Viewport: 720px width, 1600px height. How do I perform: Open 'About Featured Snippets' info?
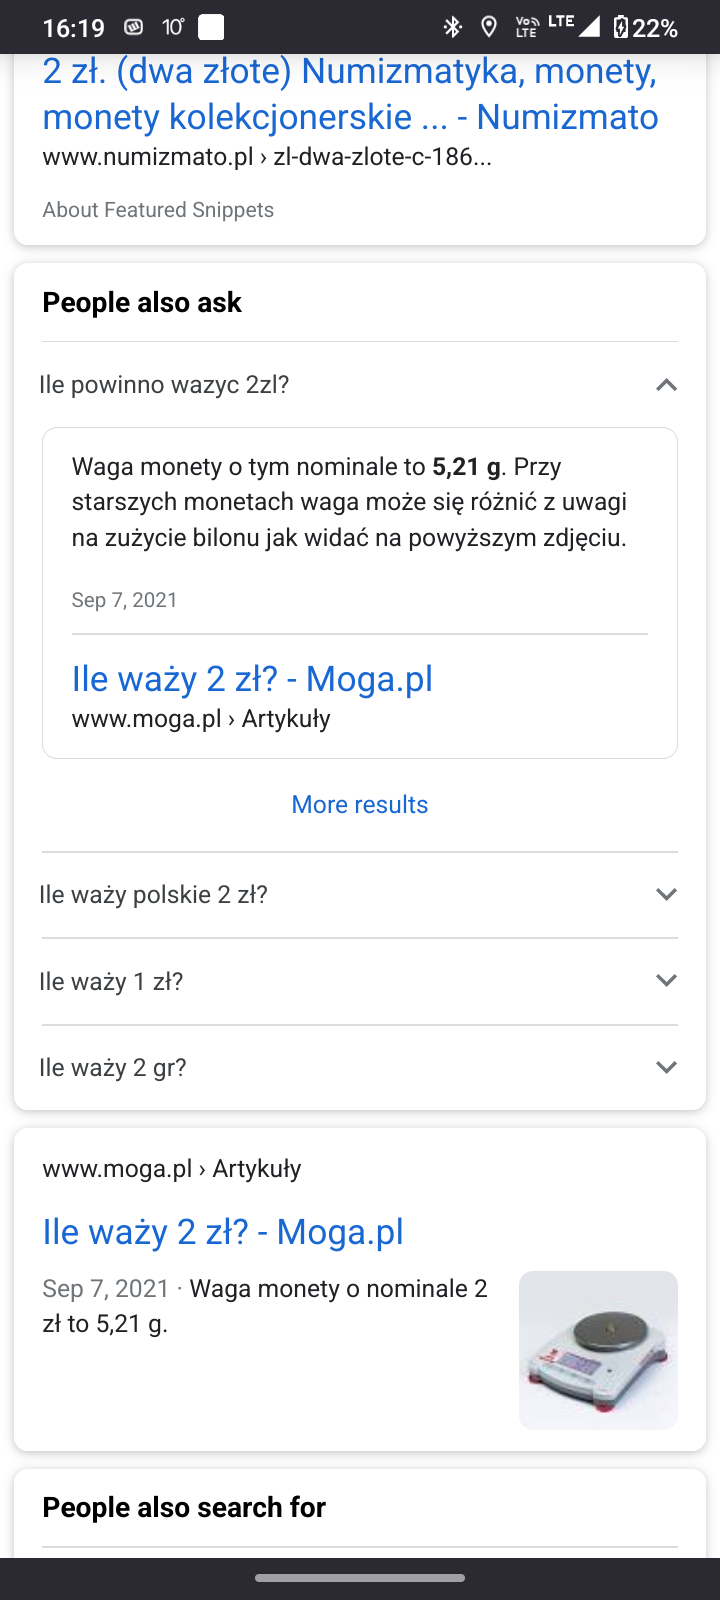[158, 210]
